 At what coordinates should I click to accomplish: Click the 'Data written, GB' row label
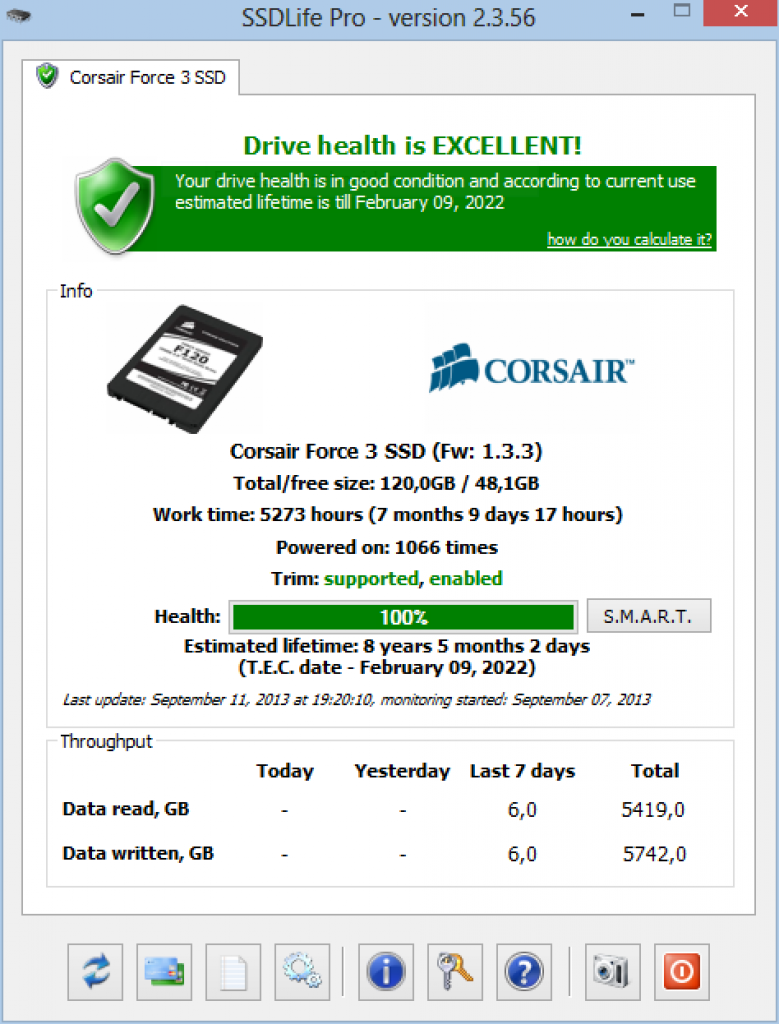pyautogui.click(x=138, y=854)
